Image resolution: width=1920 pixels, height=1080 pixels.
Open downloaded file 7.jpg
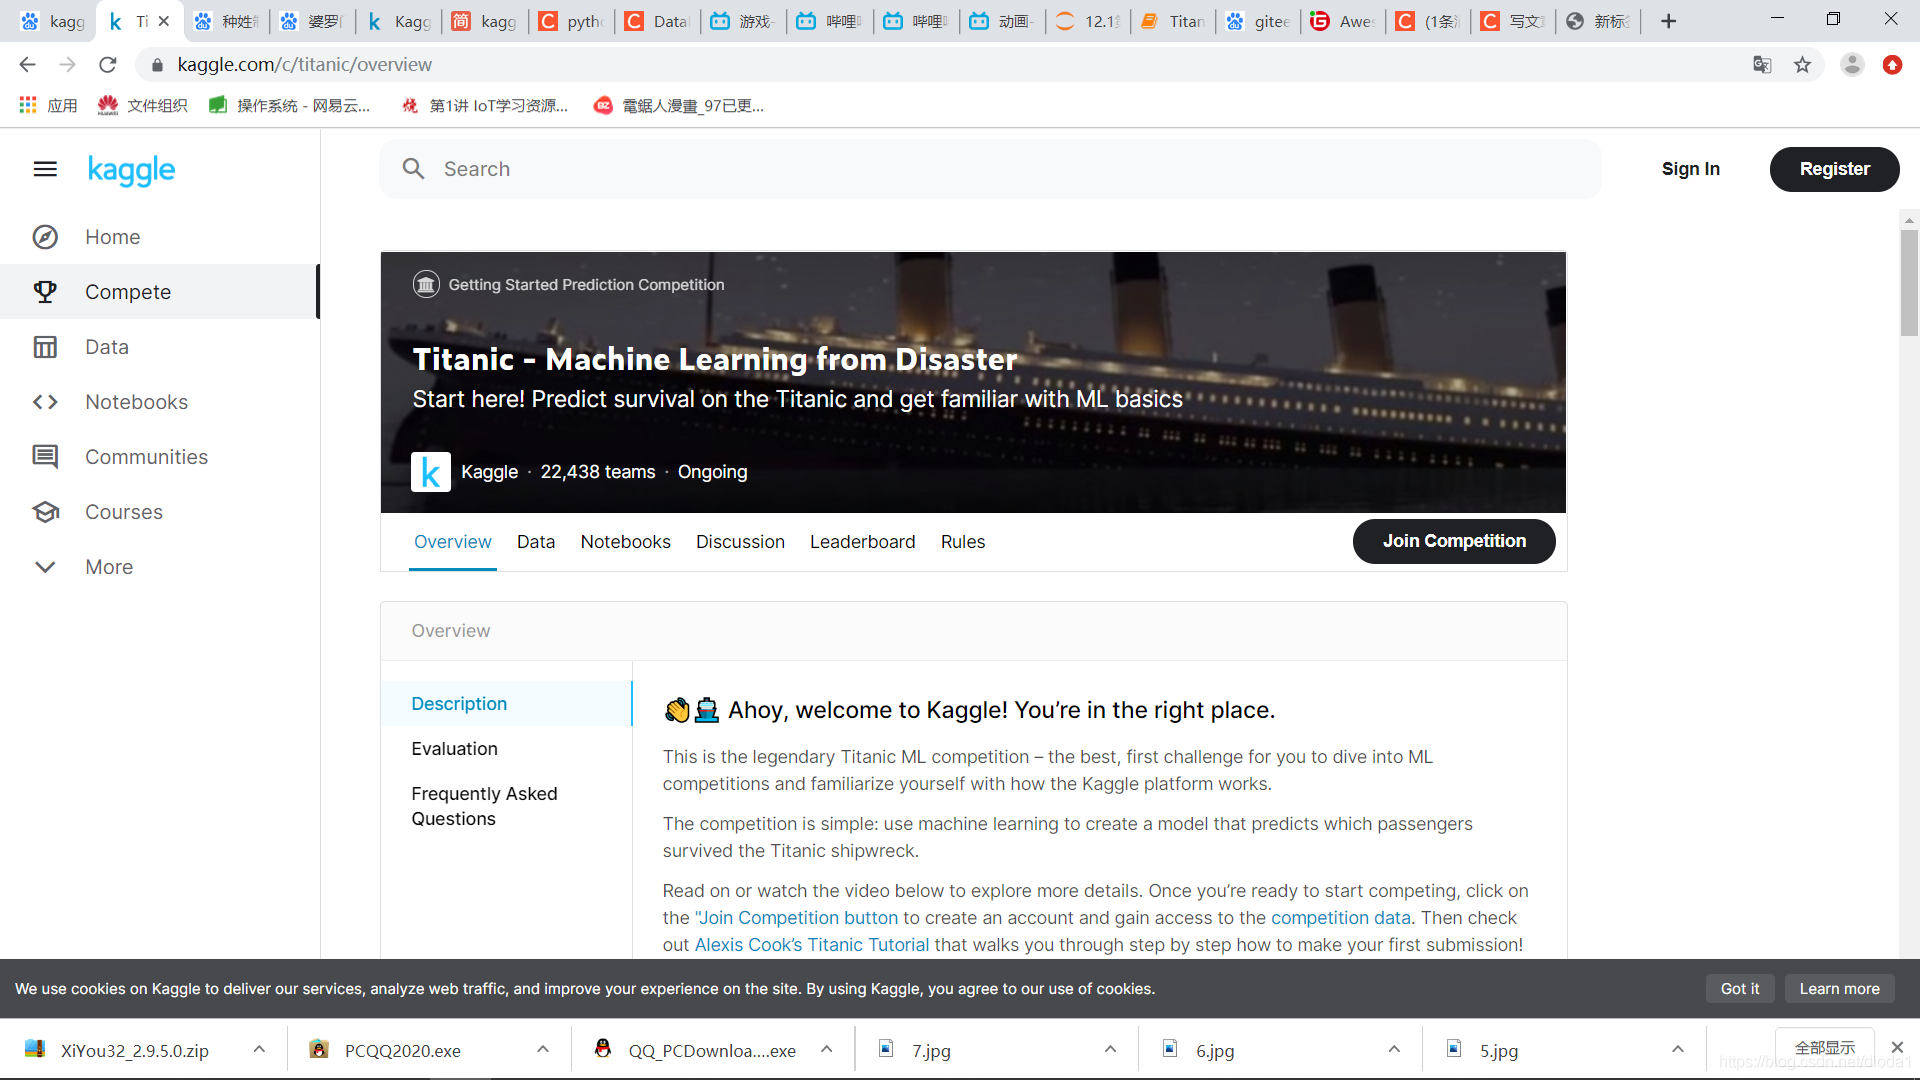(930, 1051)
